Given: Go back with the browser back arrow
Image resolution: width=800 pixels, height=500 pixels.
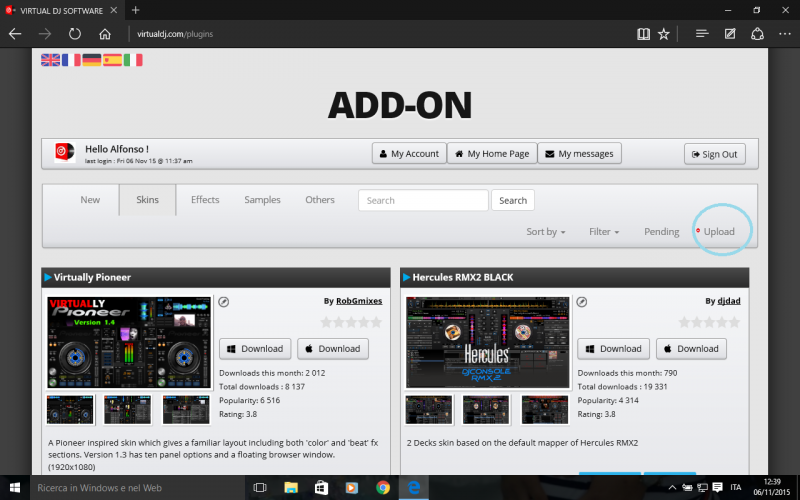Looking at the screenshot, I should coord(15,34).
